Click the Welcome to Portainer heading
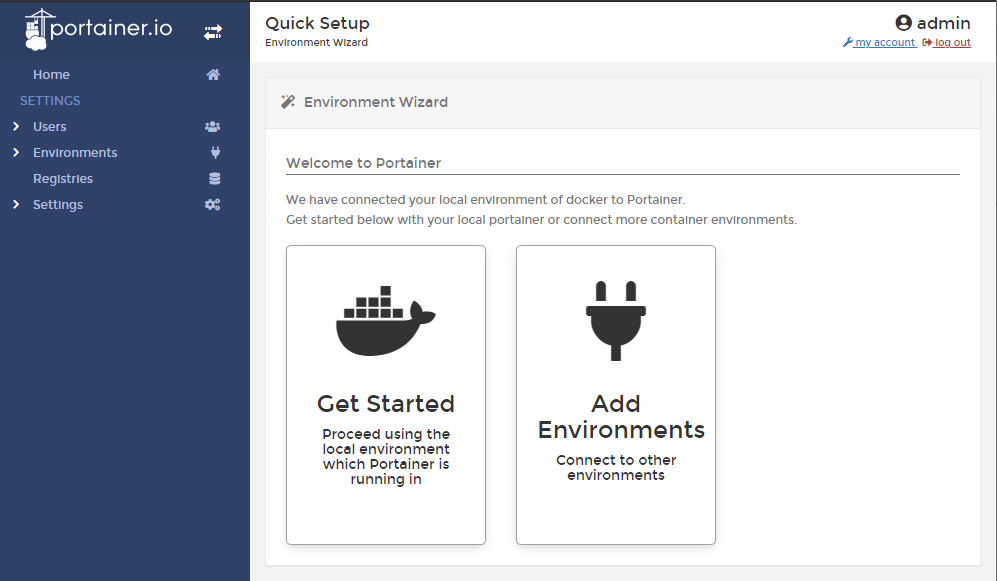The width and height of the screenshot is (997, 581). coord(363,163)
